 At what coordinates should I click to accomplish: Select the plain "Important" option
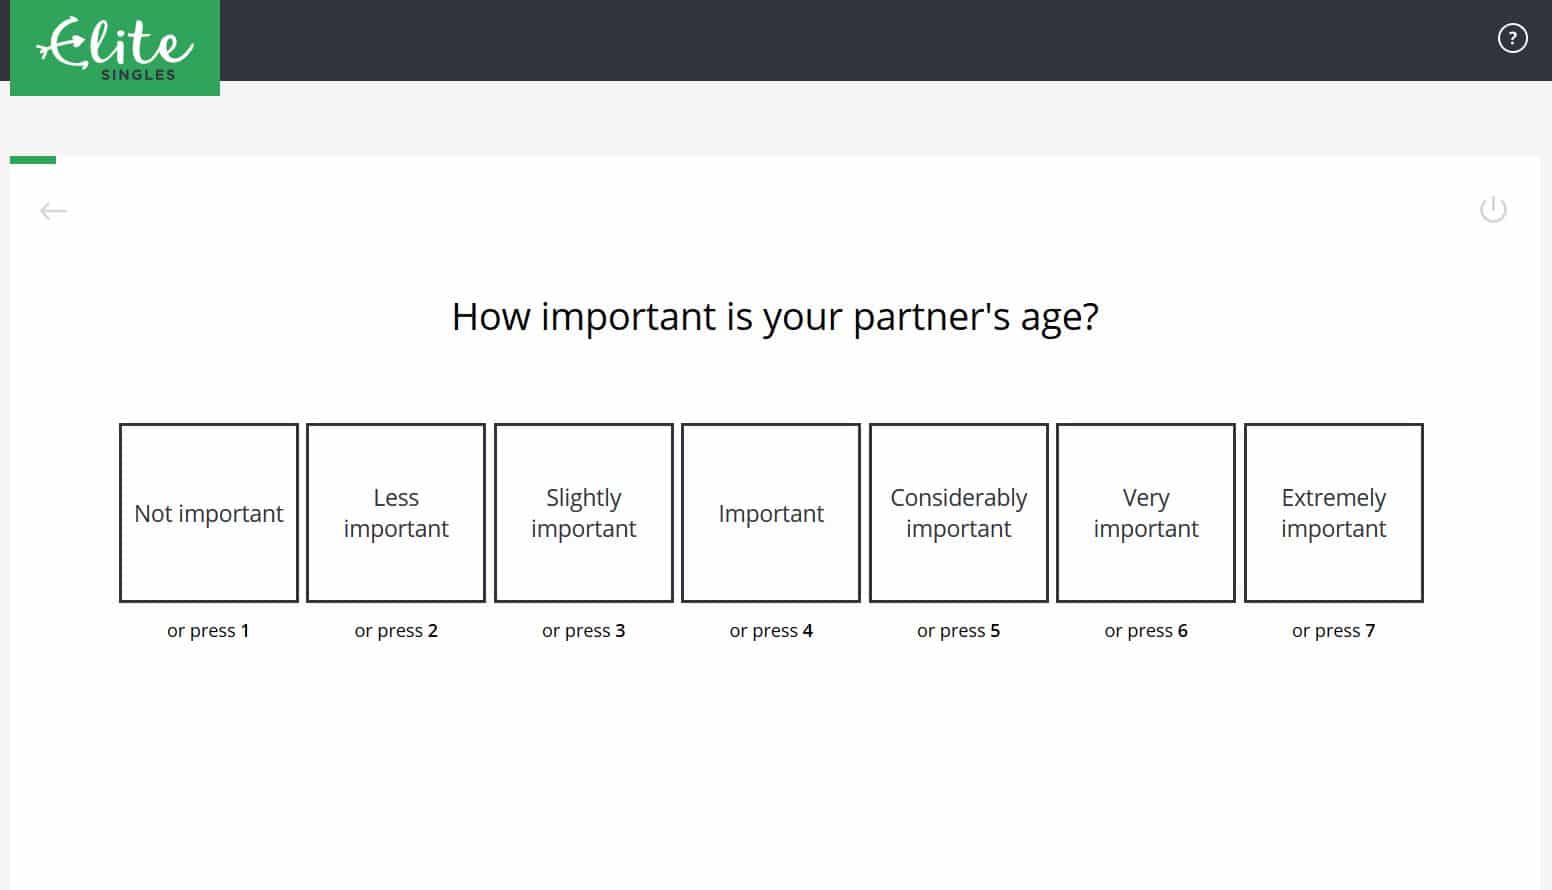[771, 513]
